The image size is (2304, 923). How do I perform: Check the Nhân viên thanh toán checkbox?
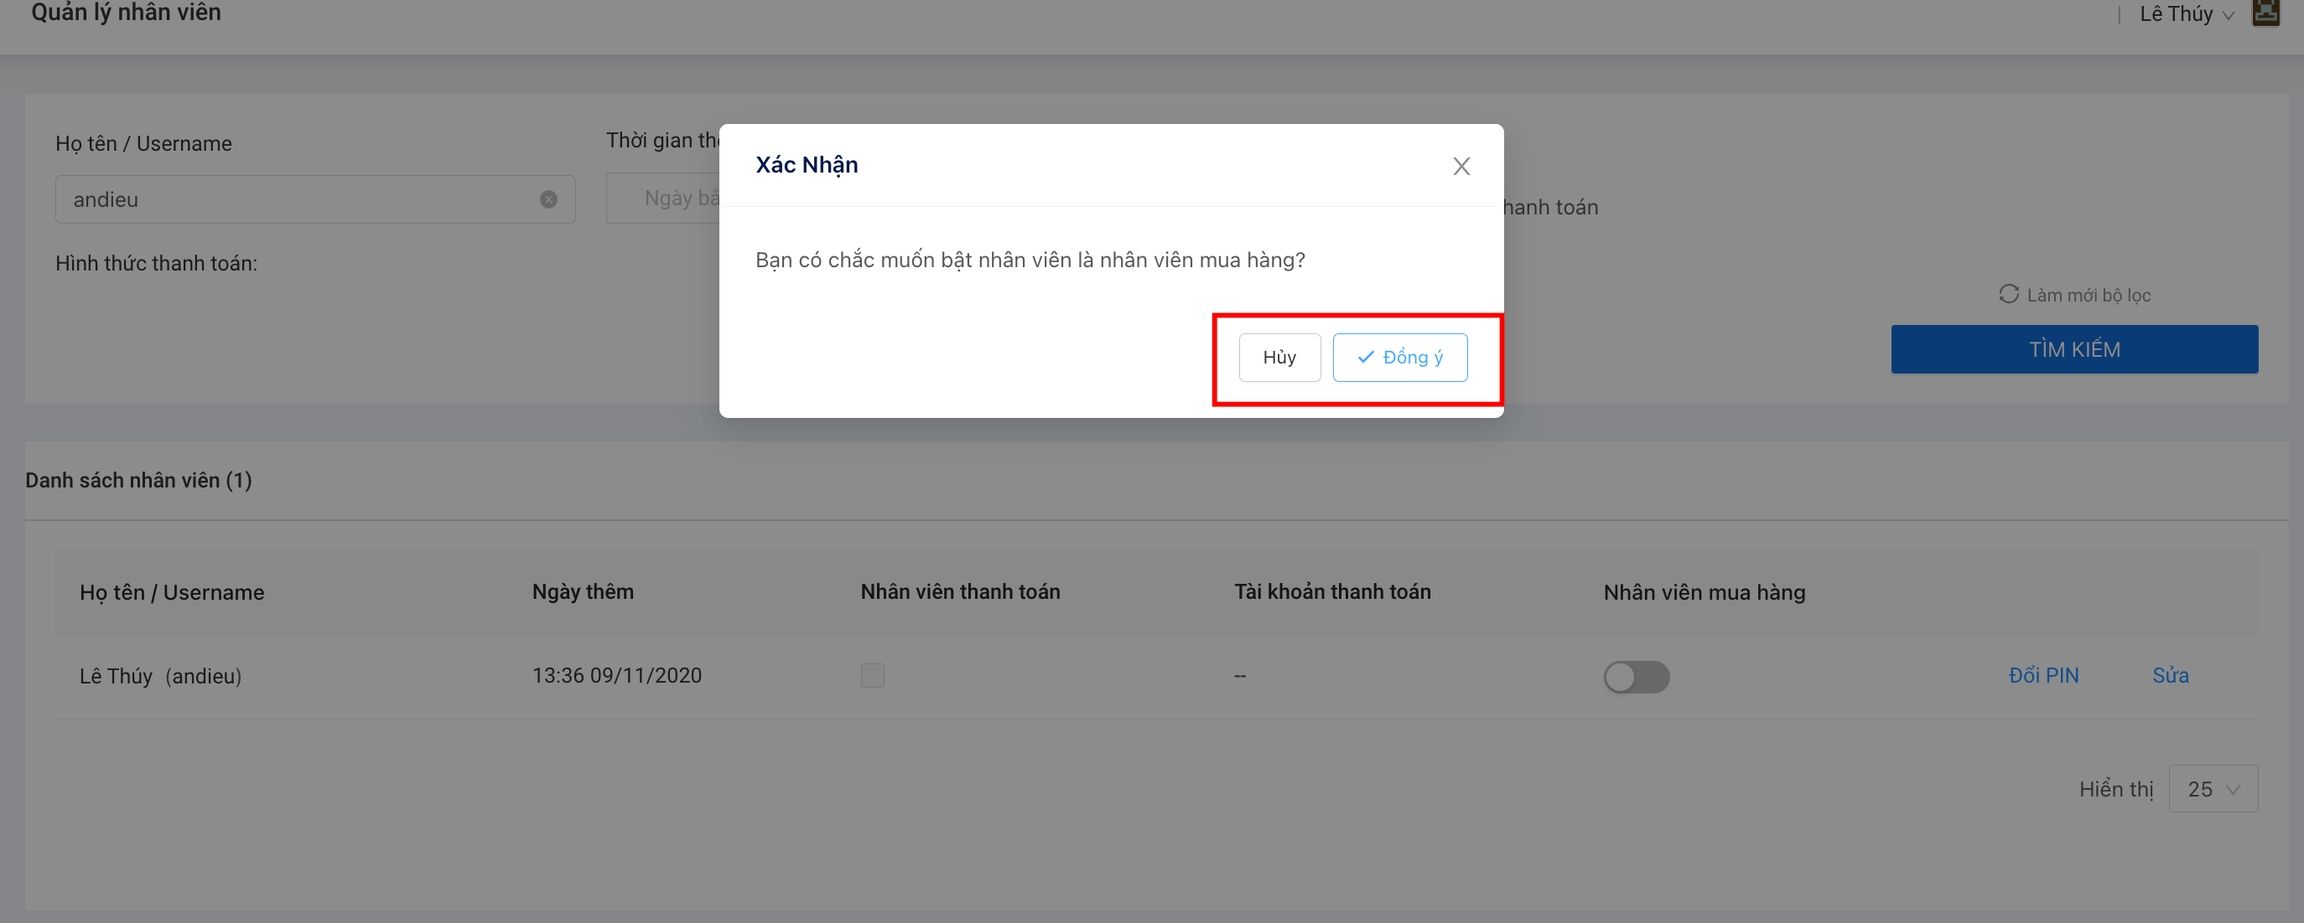[x=872, y=675]
